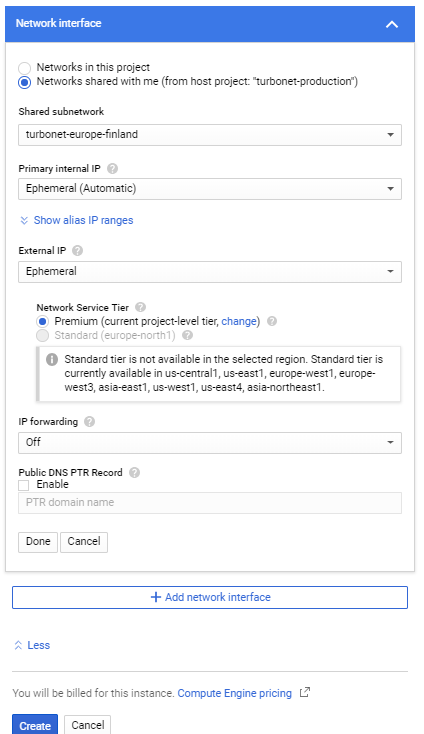
Task: Click help icon beside Primary internal IP
Action: (112, 169)
